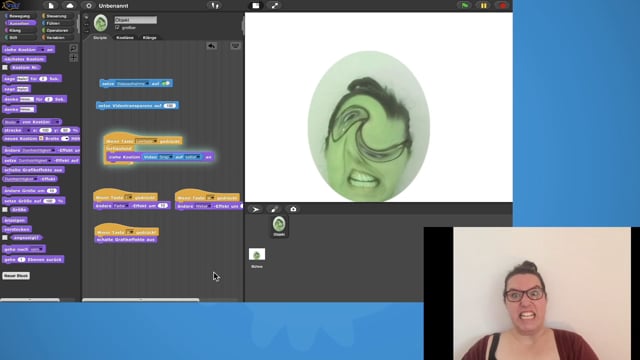Viewport: 640px width, 360px height.
Task: Start scripts with the green flag
Action: (x=464, y=6)
